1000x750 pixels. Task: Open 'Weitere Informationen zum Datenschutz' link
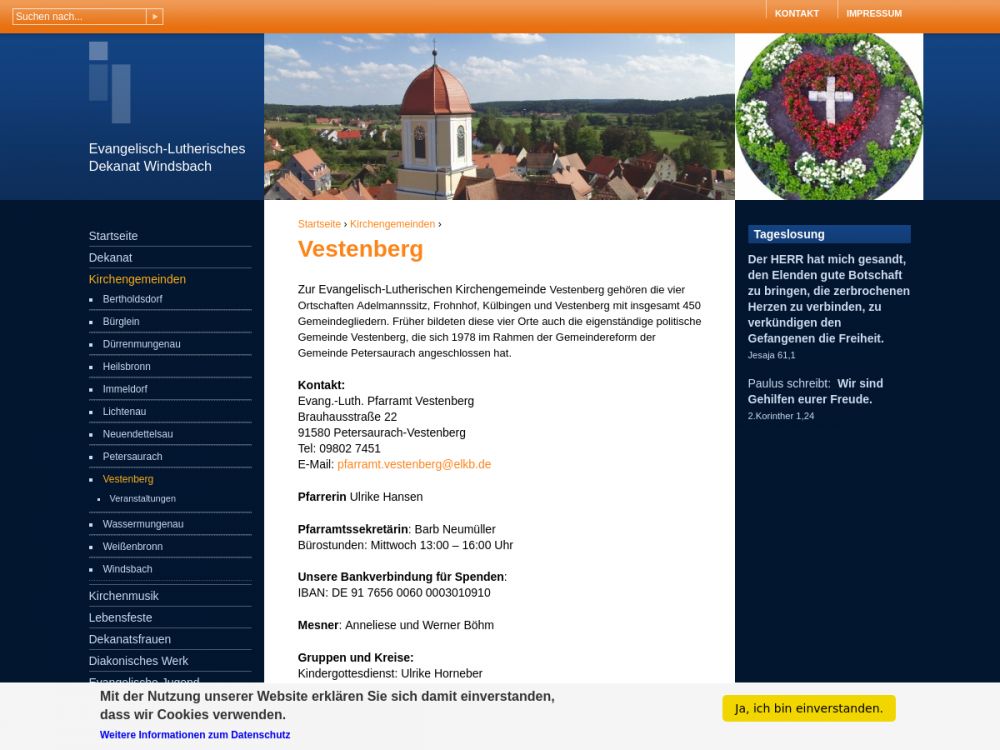(195, 735)
